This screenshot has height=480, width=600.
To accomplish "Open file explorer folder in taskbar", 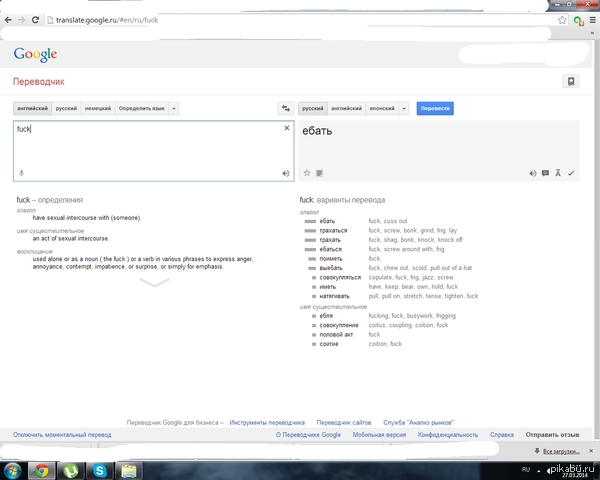I will pyautogui.click(x=129, y=470).
